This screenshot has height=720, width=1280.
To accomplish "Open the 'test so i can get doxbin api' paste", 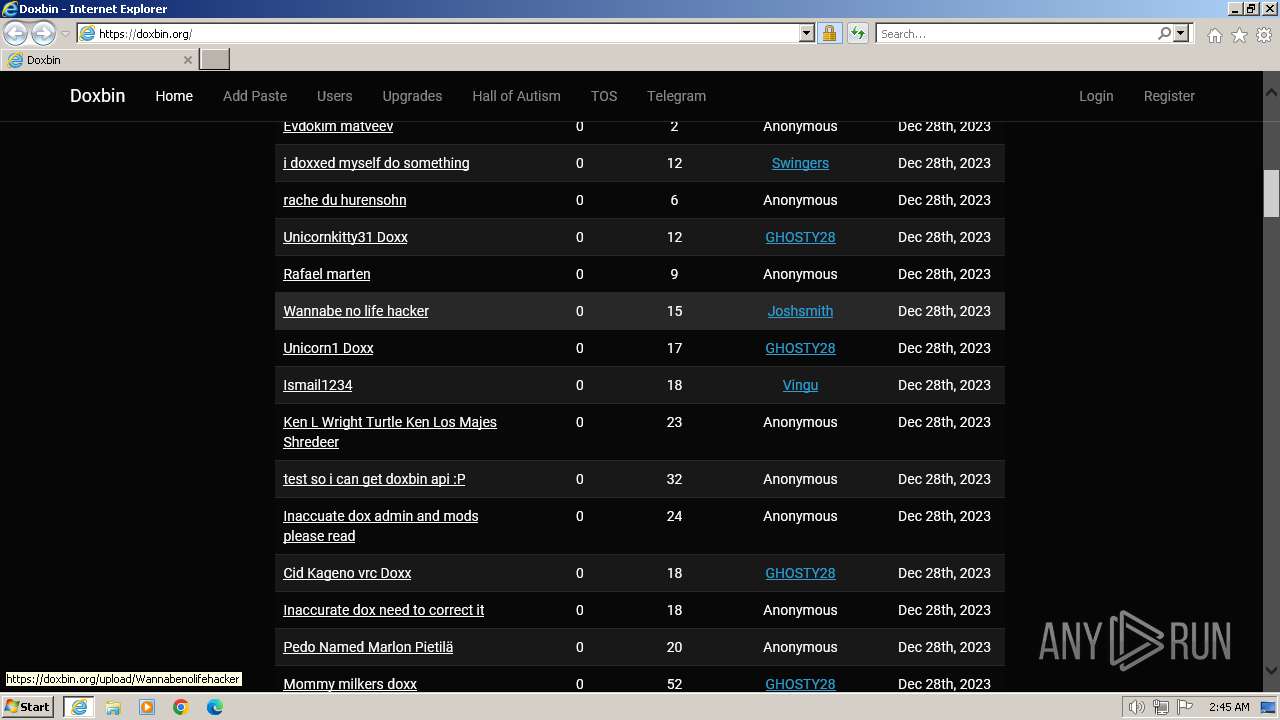I will pos(374,479).
